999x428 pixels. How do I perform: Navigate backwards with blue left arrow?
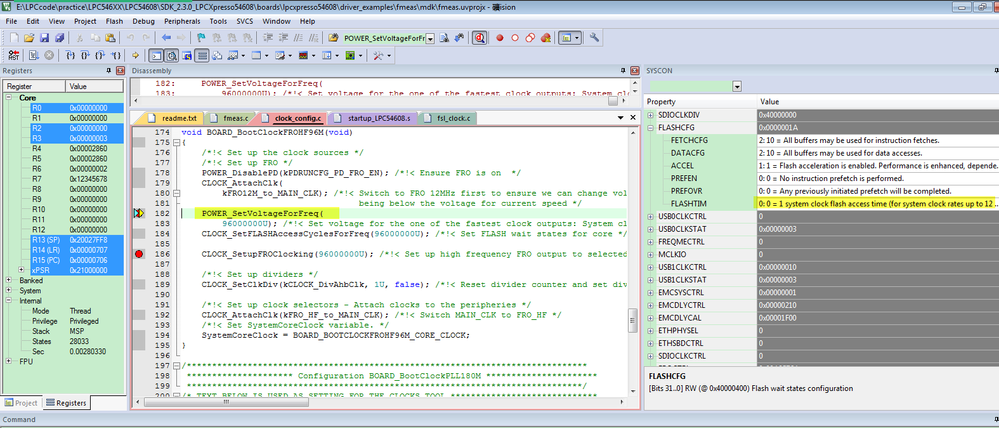coord(166,38)
